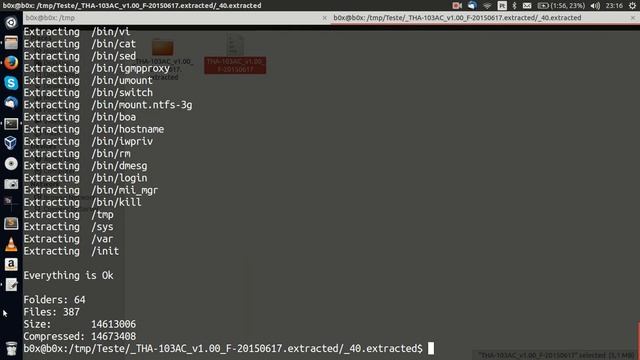Click the '/bin/iwpriv' output line
The width and height of the screenshot is (640, 360).
pyautogui.click(x=88, y=142)
